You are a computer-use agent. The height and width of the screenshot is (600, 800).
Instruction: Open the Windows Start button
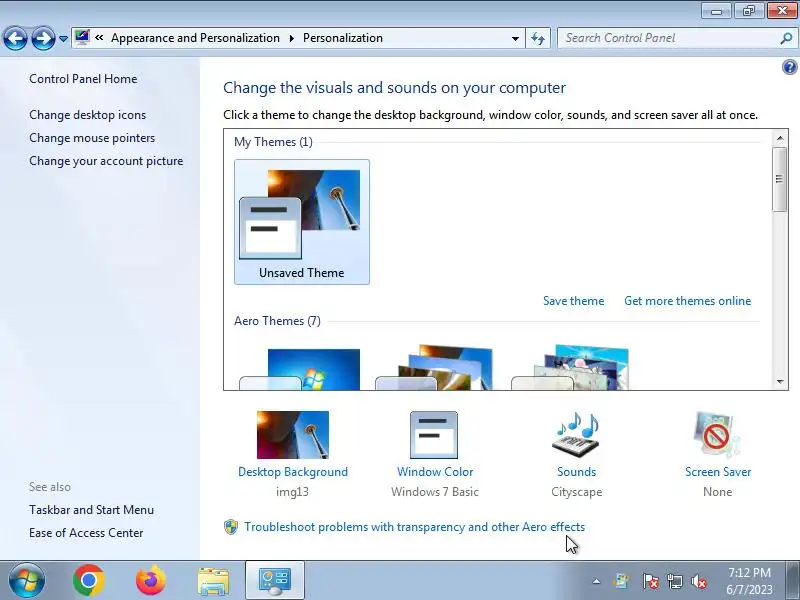pos(27,580)
